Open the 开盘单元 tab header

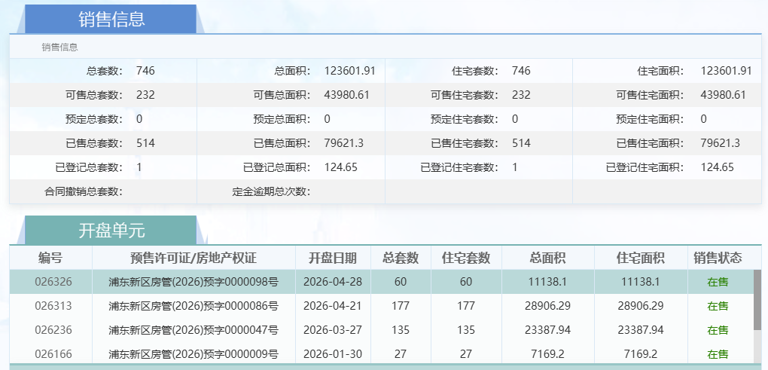point(111,230)
